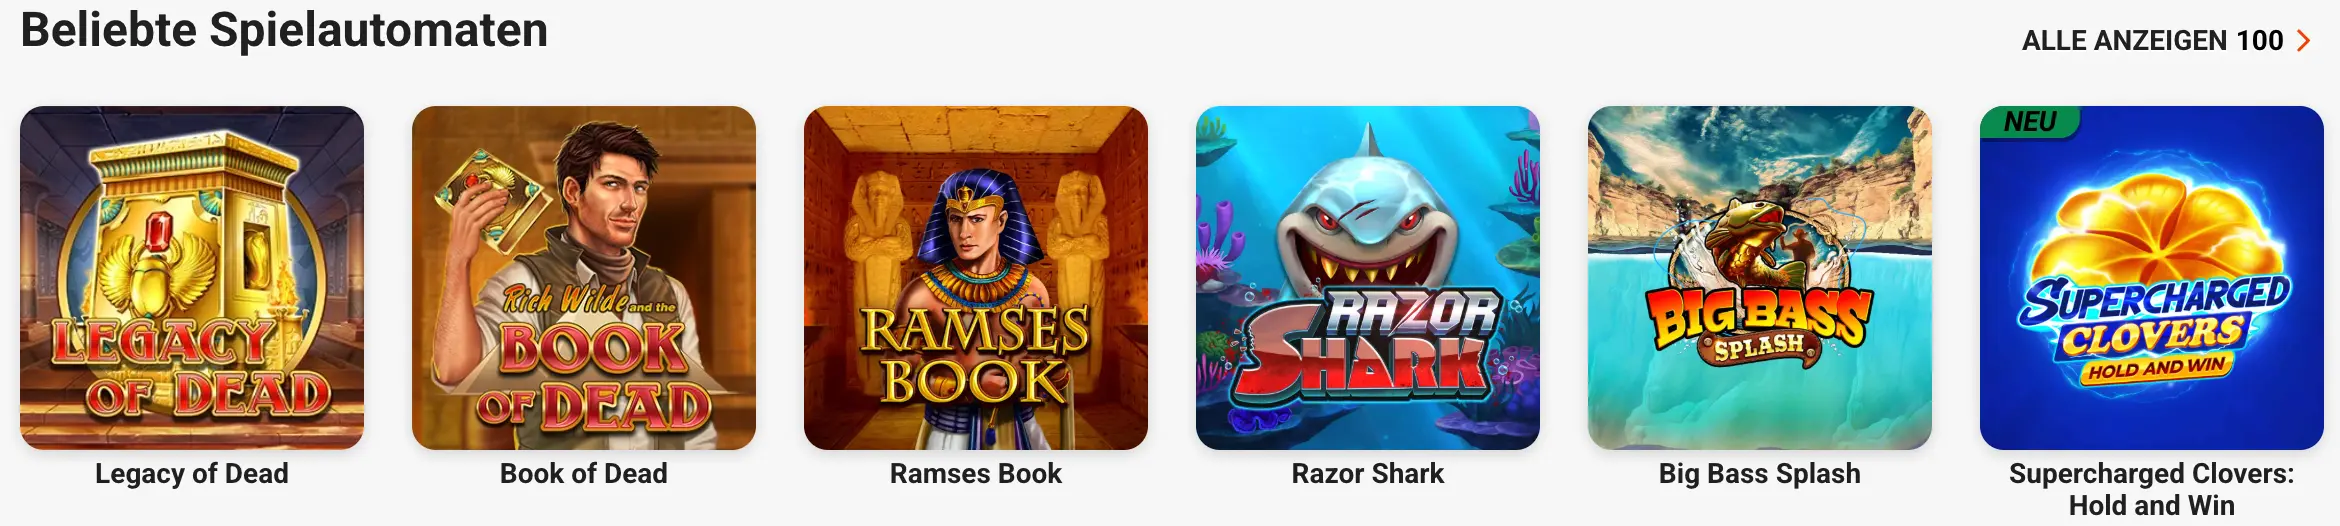Click the Beliebte Spielautomaten heading
The width and height of the screenshot is (2340, 526).
tap(284, 30)
